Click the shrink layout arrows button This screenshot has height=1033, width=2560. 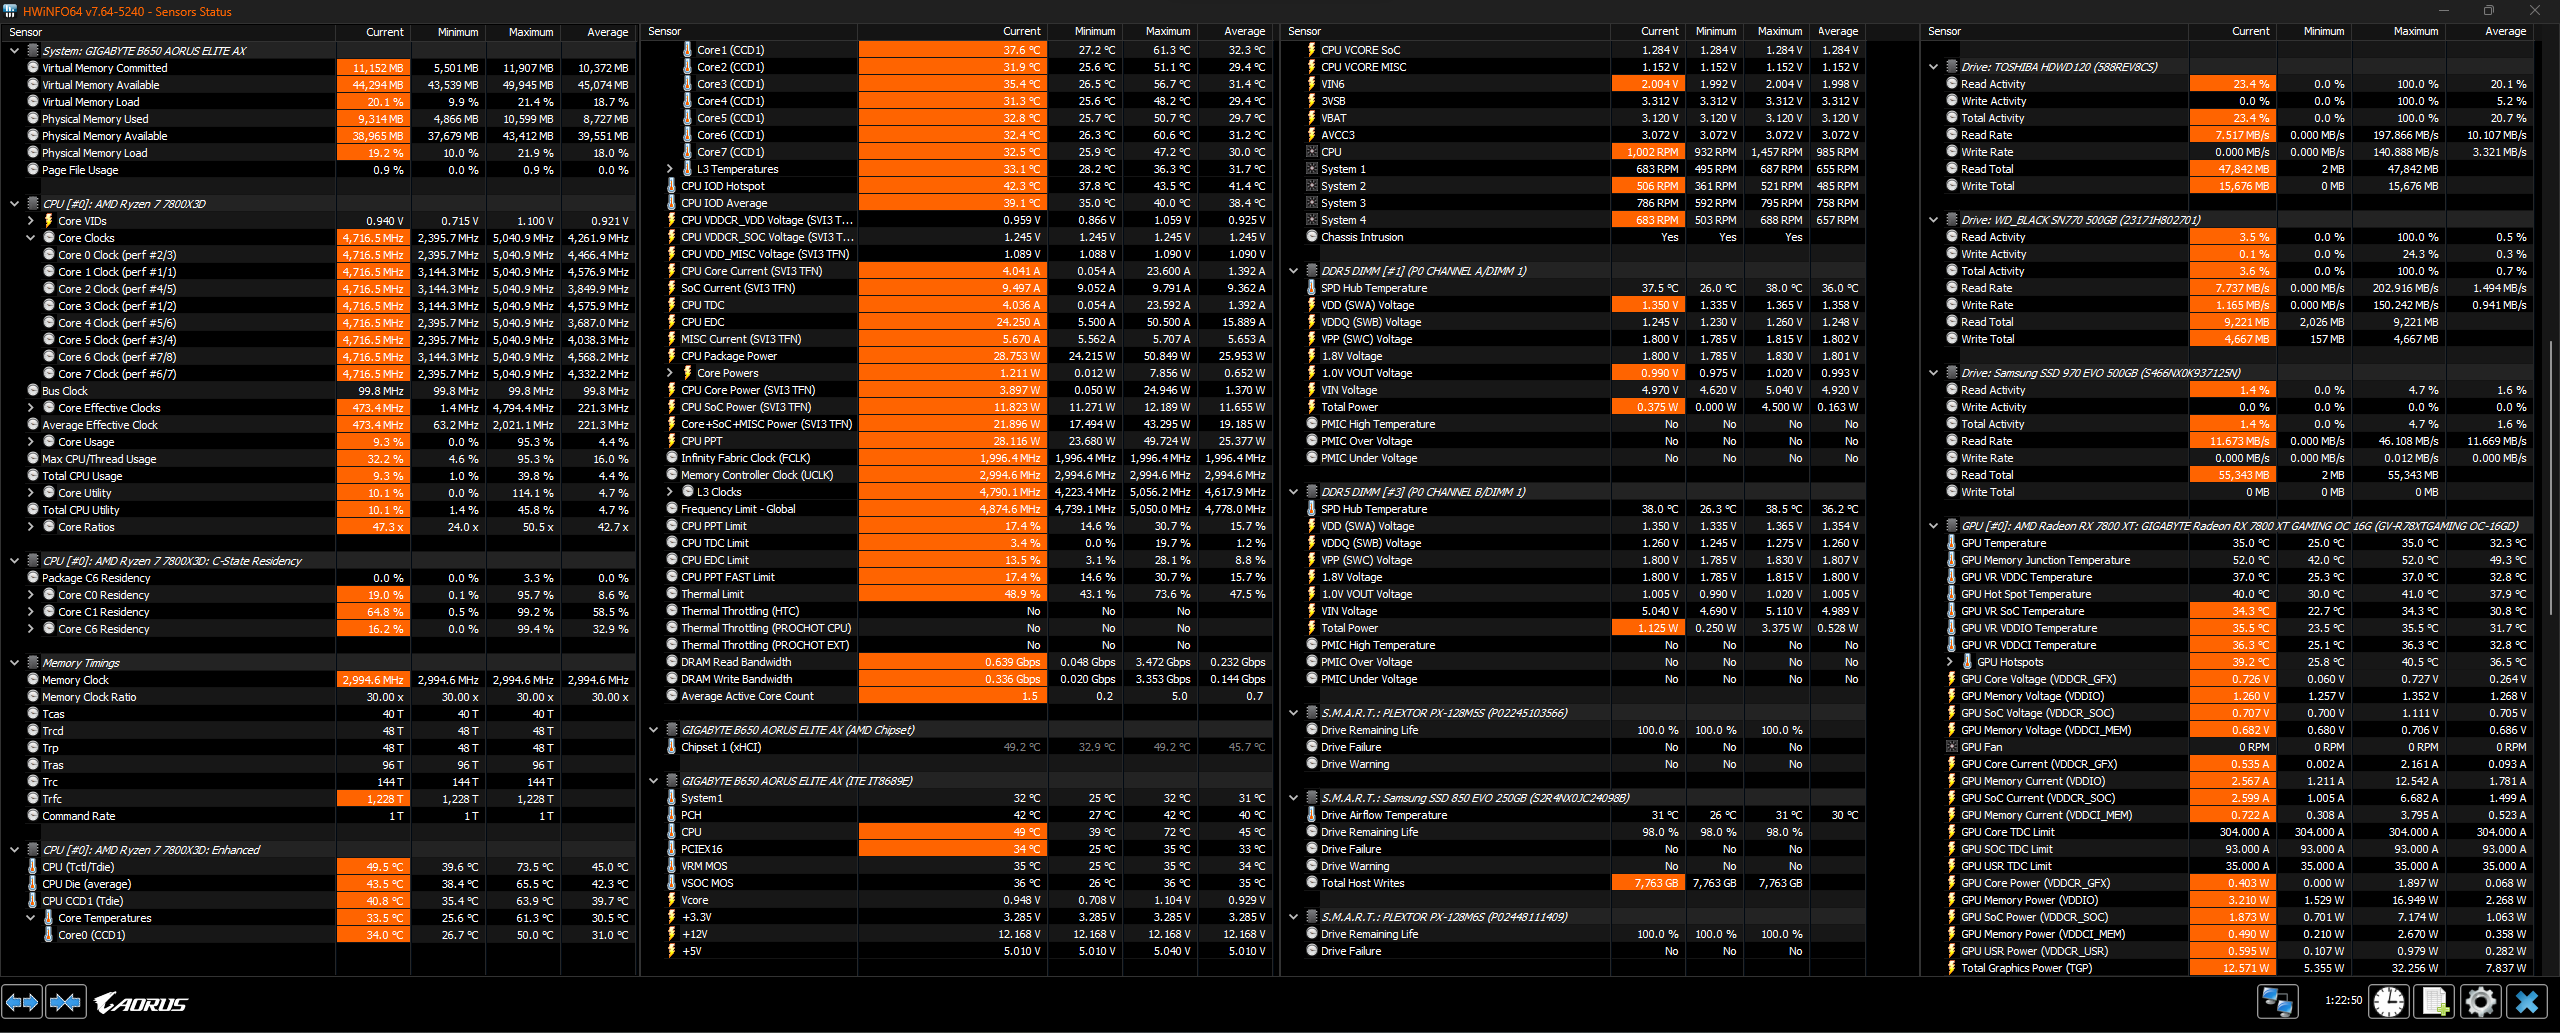point(66,1001)
